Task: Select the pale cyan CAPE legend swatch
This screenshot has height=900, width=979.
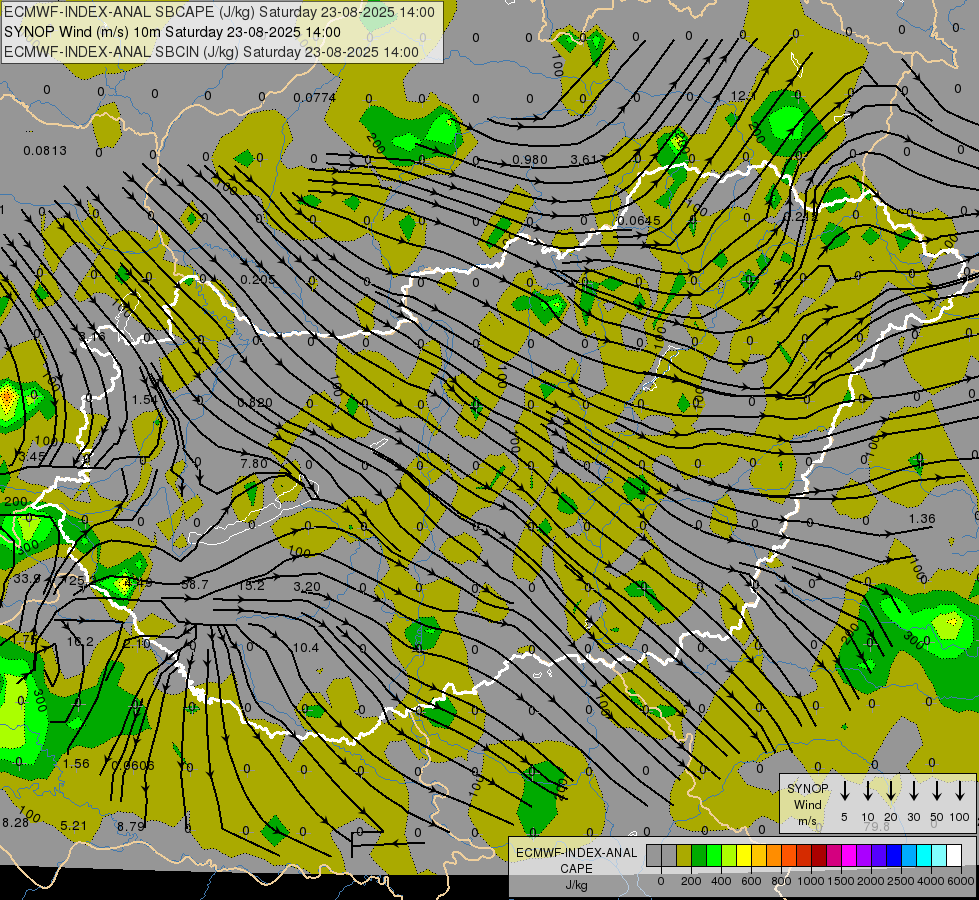Action: pos(938,855)
